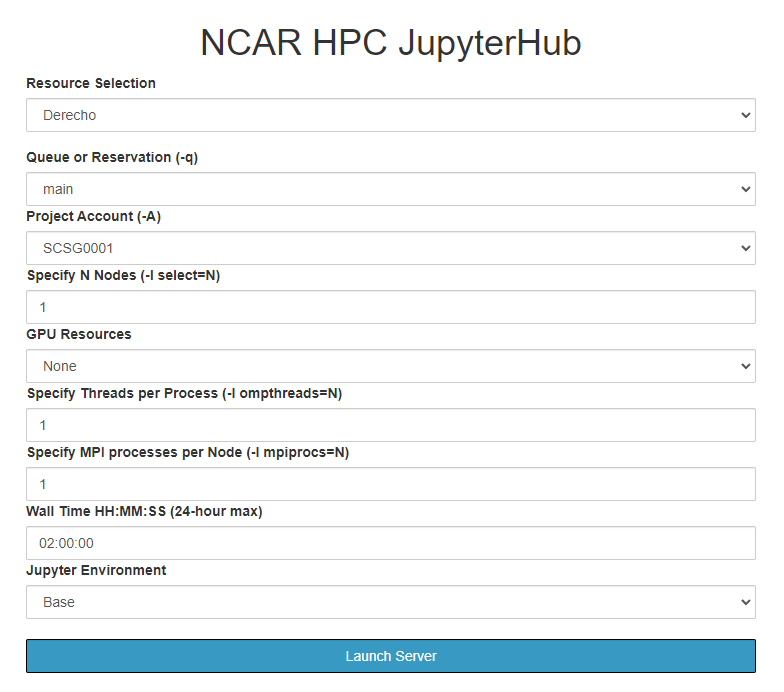784x692 pixels.
Task: Open the Resource Selection dropdown showing Derecho
Action: point(390,115)
